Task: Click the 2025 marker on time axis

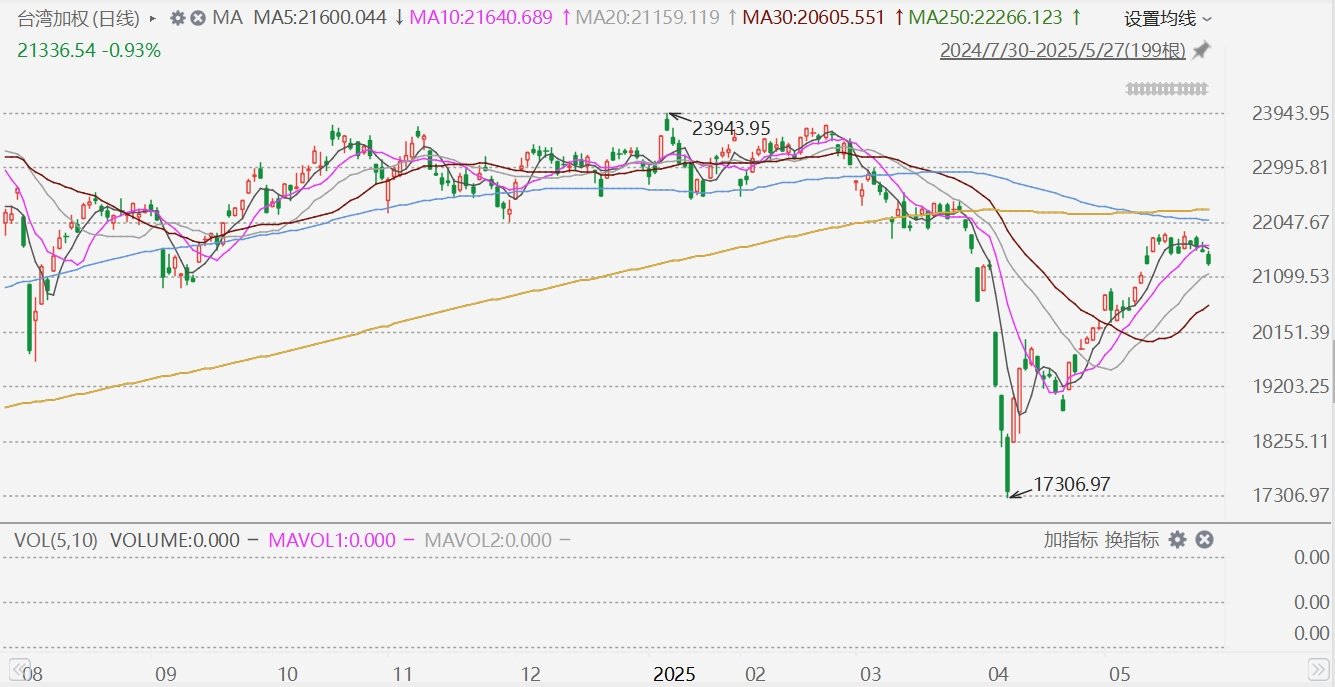Action: pos(674,673)
